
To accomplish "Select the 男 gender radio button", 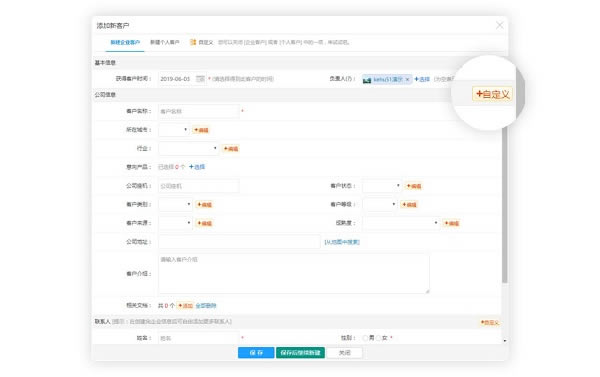I will point(365,338).
